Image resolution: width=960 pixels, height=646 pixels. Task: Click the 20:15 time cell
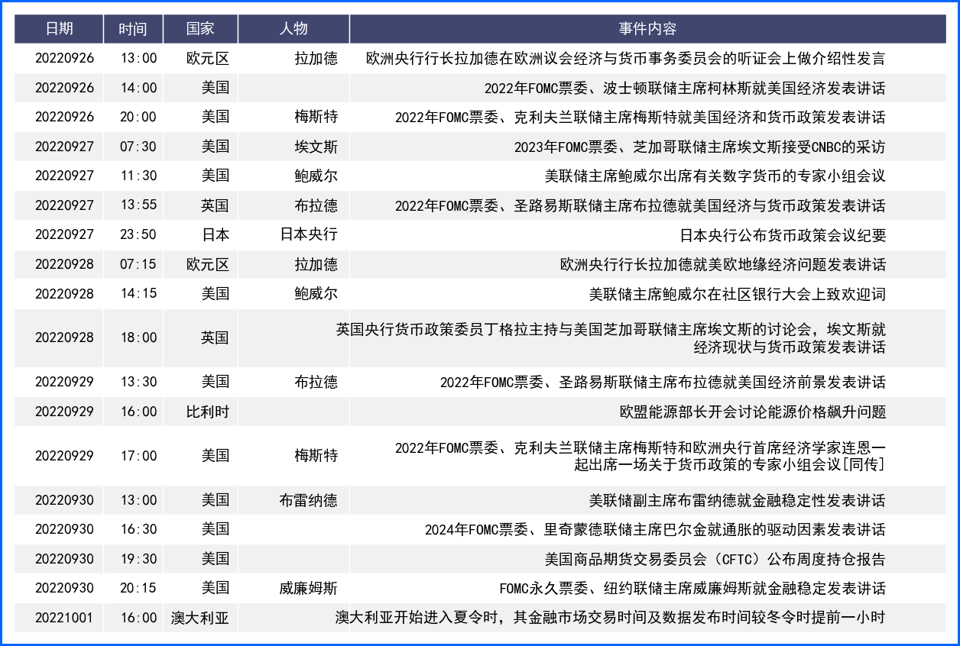(139, 588)
